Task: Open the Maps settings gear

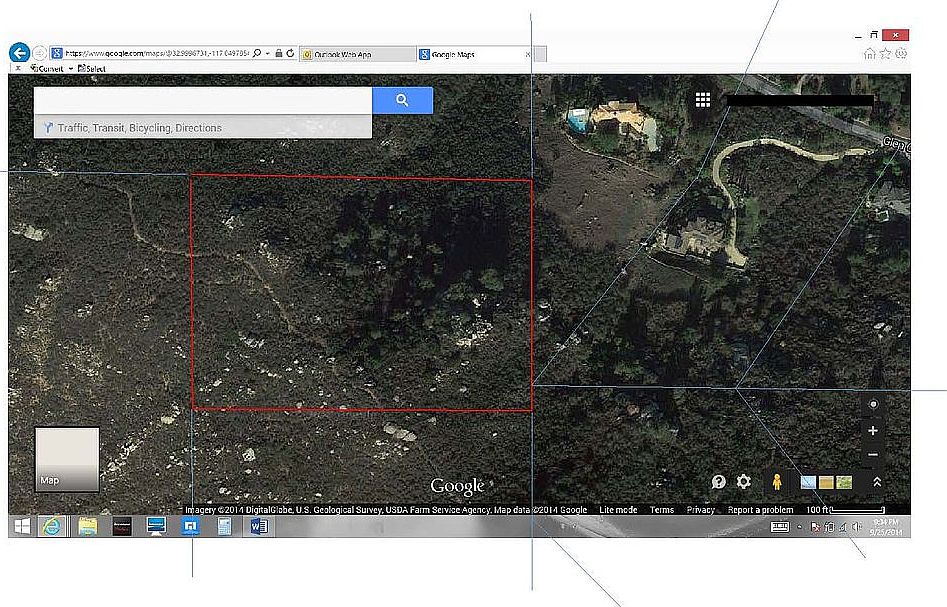Action: 744,482
